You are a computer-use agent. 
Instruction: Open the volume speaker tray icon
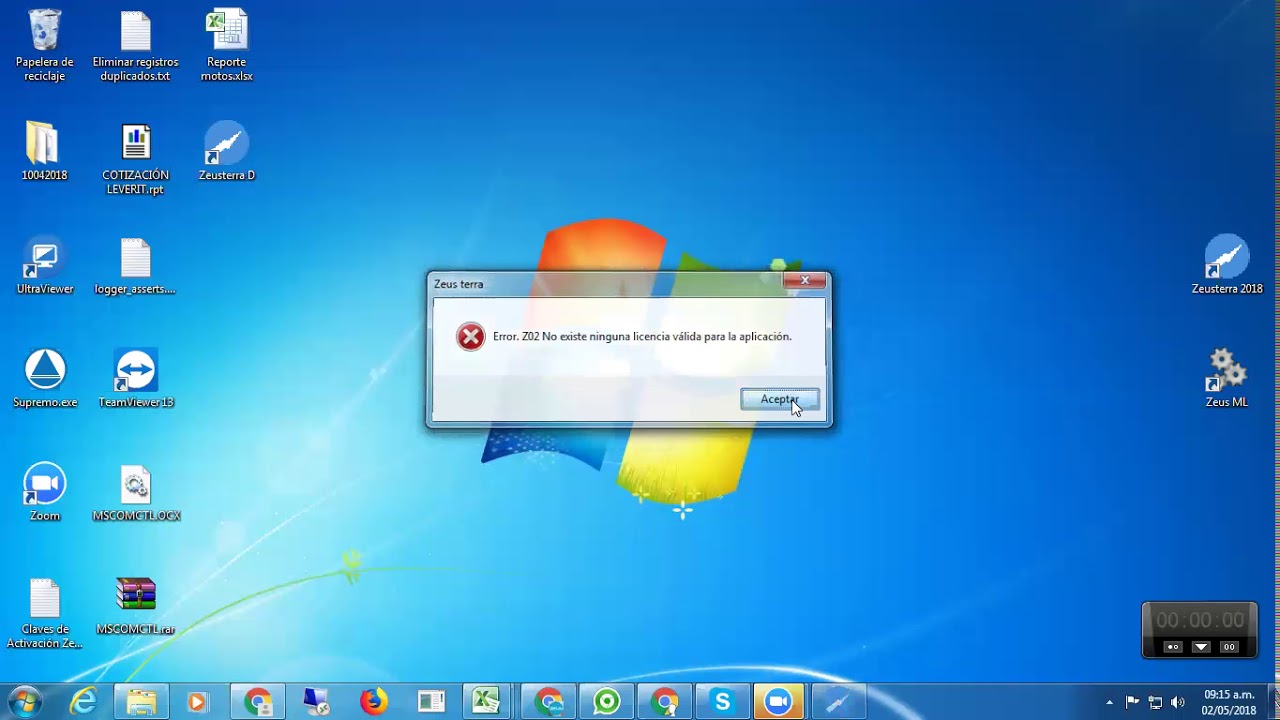[x=1178, y=702]
